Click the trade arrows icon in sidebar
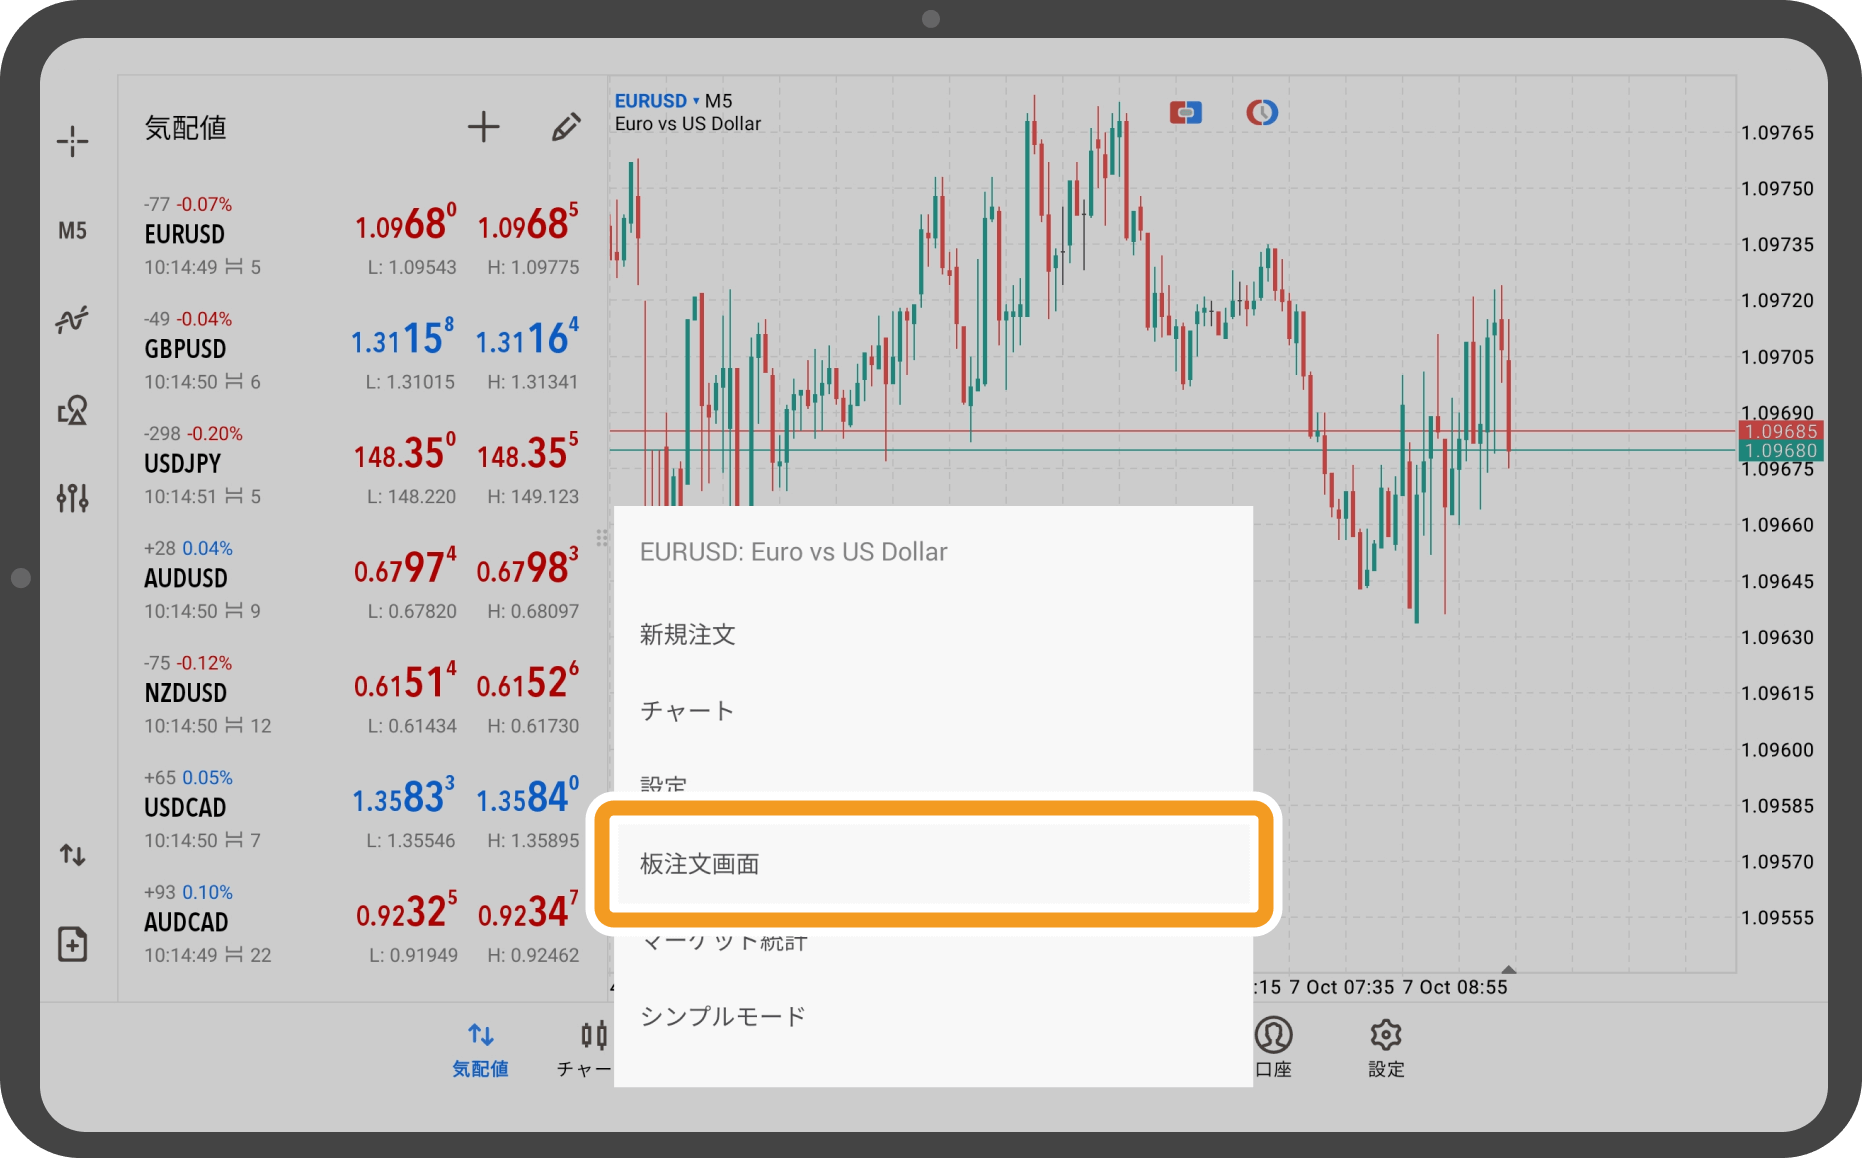This screenshot has width=1862, height=1158. coord(72,855)
